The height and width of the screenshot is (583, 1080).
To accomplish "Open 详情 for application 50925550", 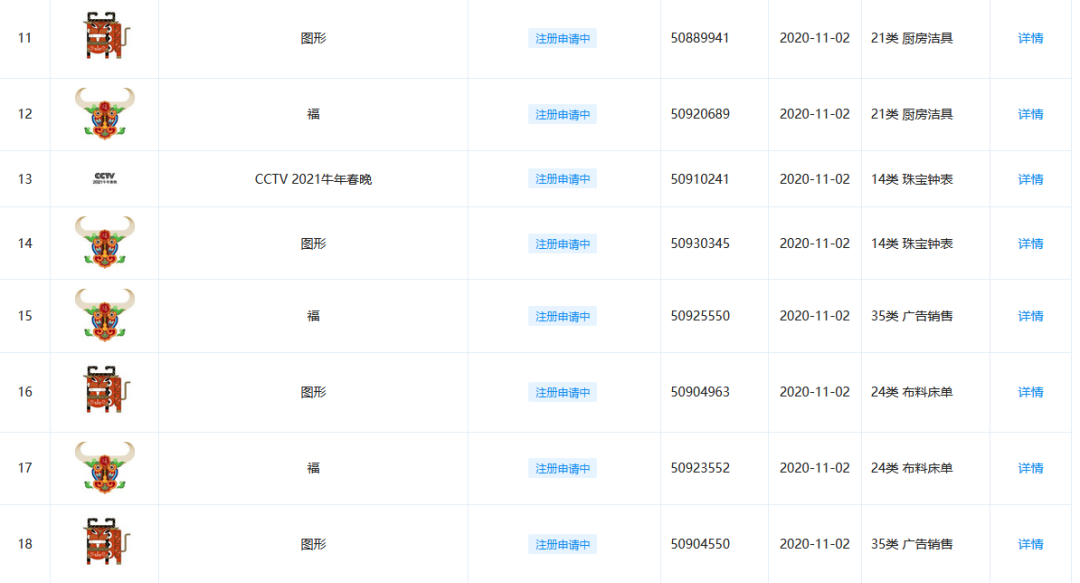I will (1030, 316).
